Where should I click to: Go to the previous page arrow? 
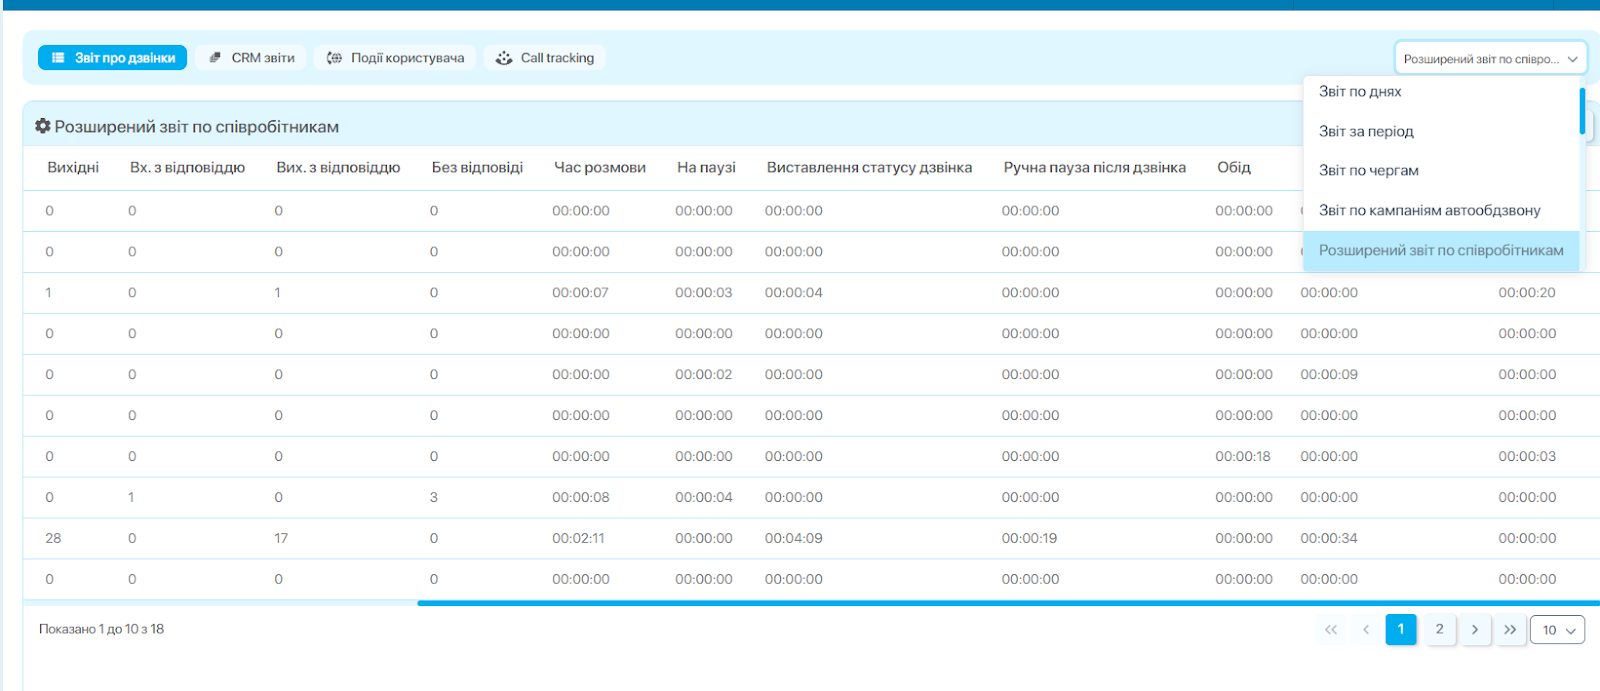click(x=1366, y=630)
